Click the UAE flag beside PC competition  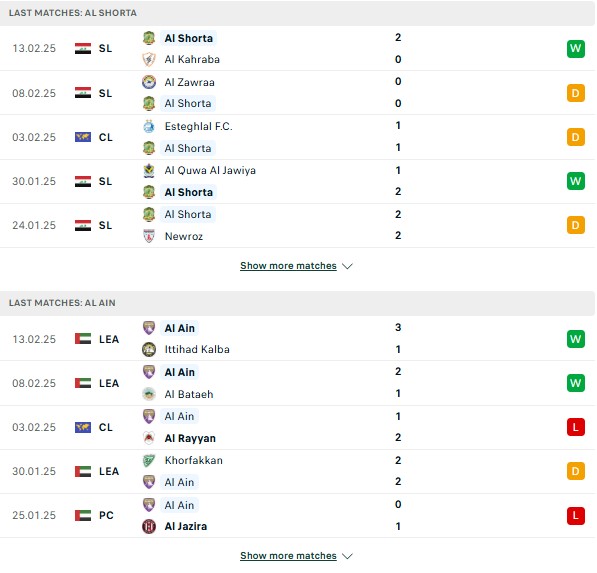[x=83, y=515]
